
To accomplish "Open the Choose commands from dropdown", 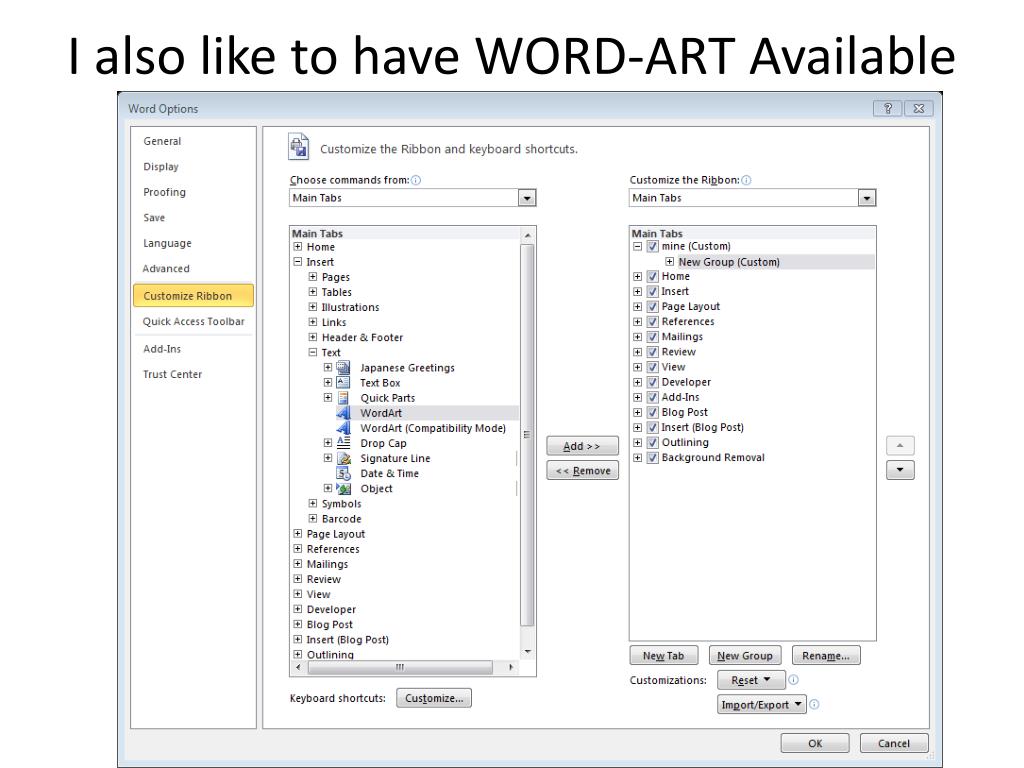I will point(527,198).
